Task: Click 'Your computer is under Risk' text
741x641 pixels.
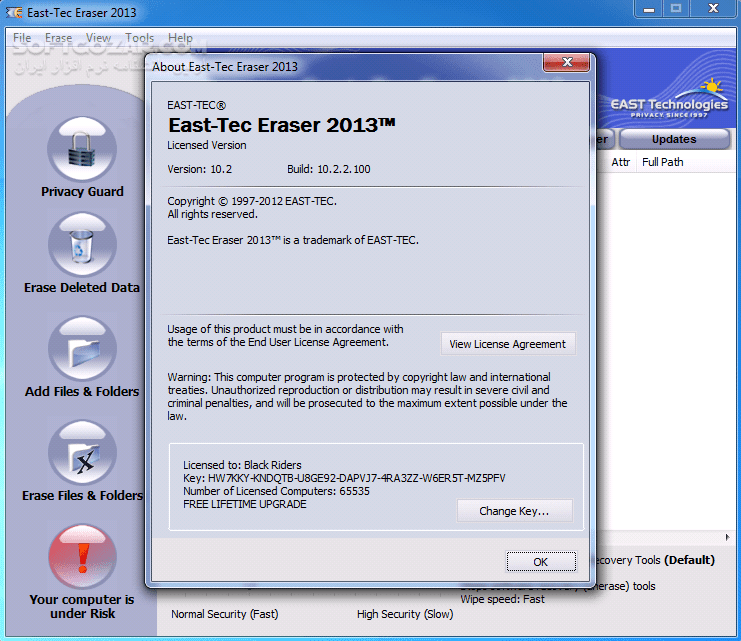Action: (82, 606)
